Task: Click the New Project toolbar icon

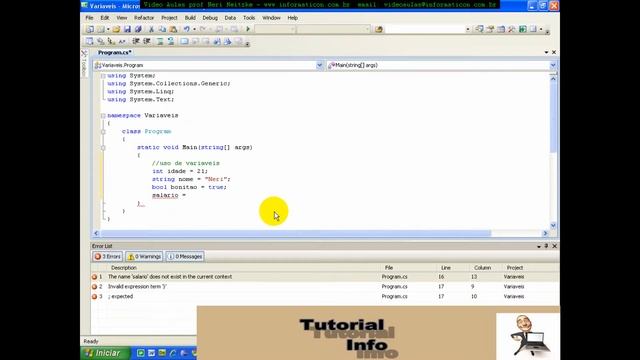Action: click(x=89, y=29)
